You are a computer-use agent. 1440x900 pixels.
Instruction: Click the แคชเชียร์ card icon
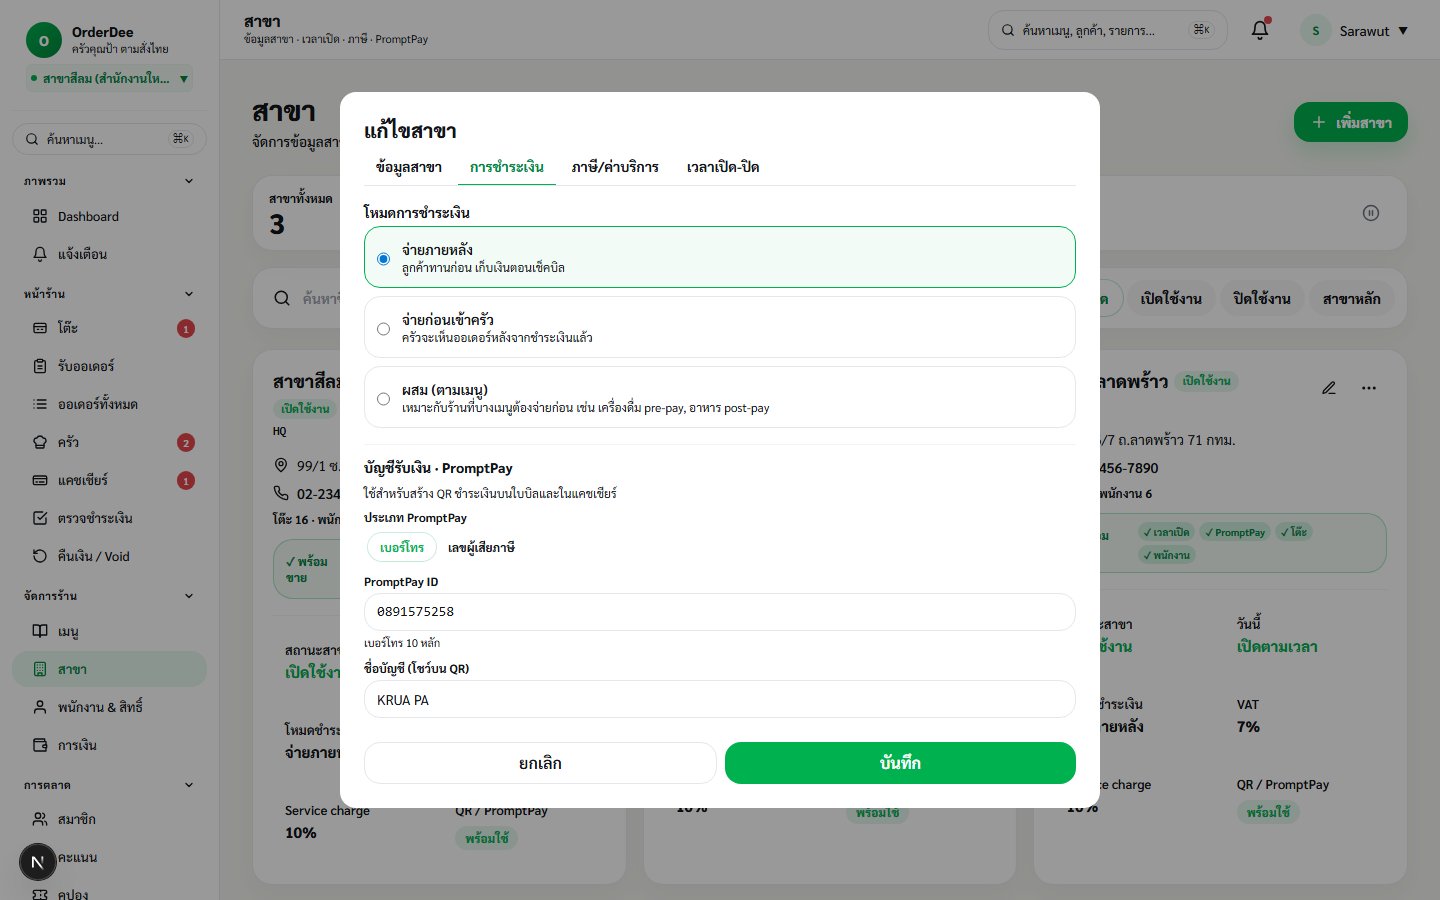40,480
